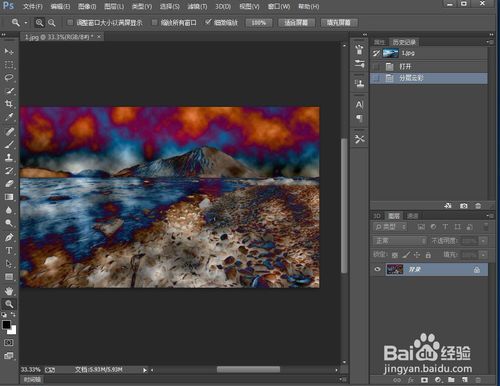This screenshot has height=386, width=500.
Task: Select the Horizontal Type tool
Action: point(9,250)
